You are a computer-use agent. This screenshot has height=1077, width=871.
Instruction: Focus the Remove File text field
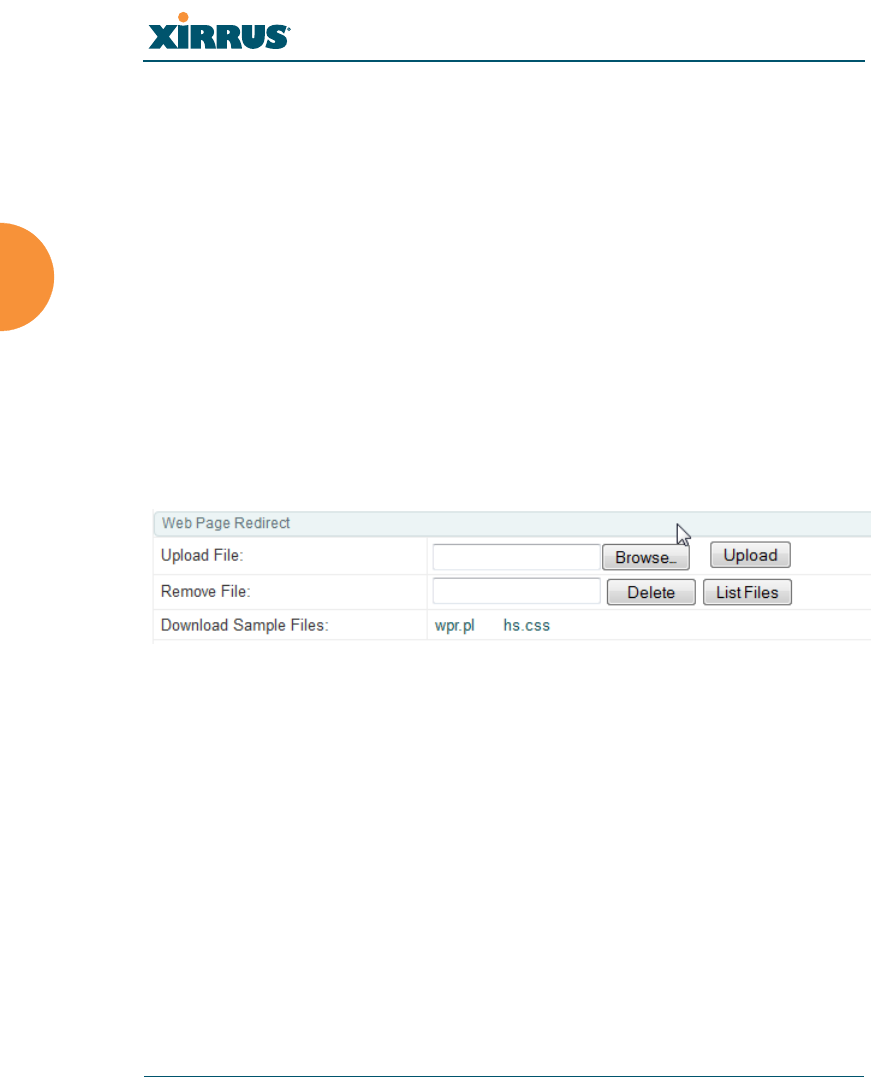[x=517, y=591]
